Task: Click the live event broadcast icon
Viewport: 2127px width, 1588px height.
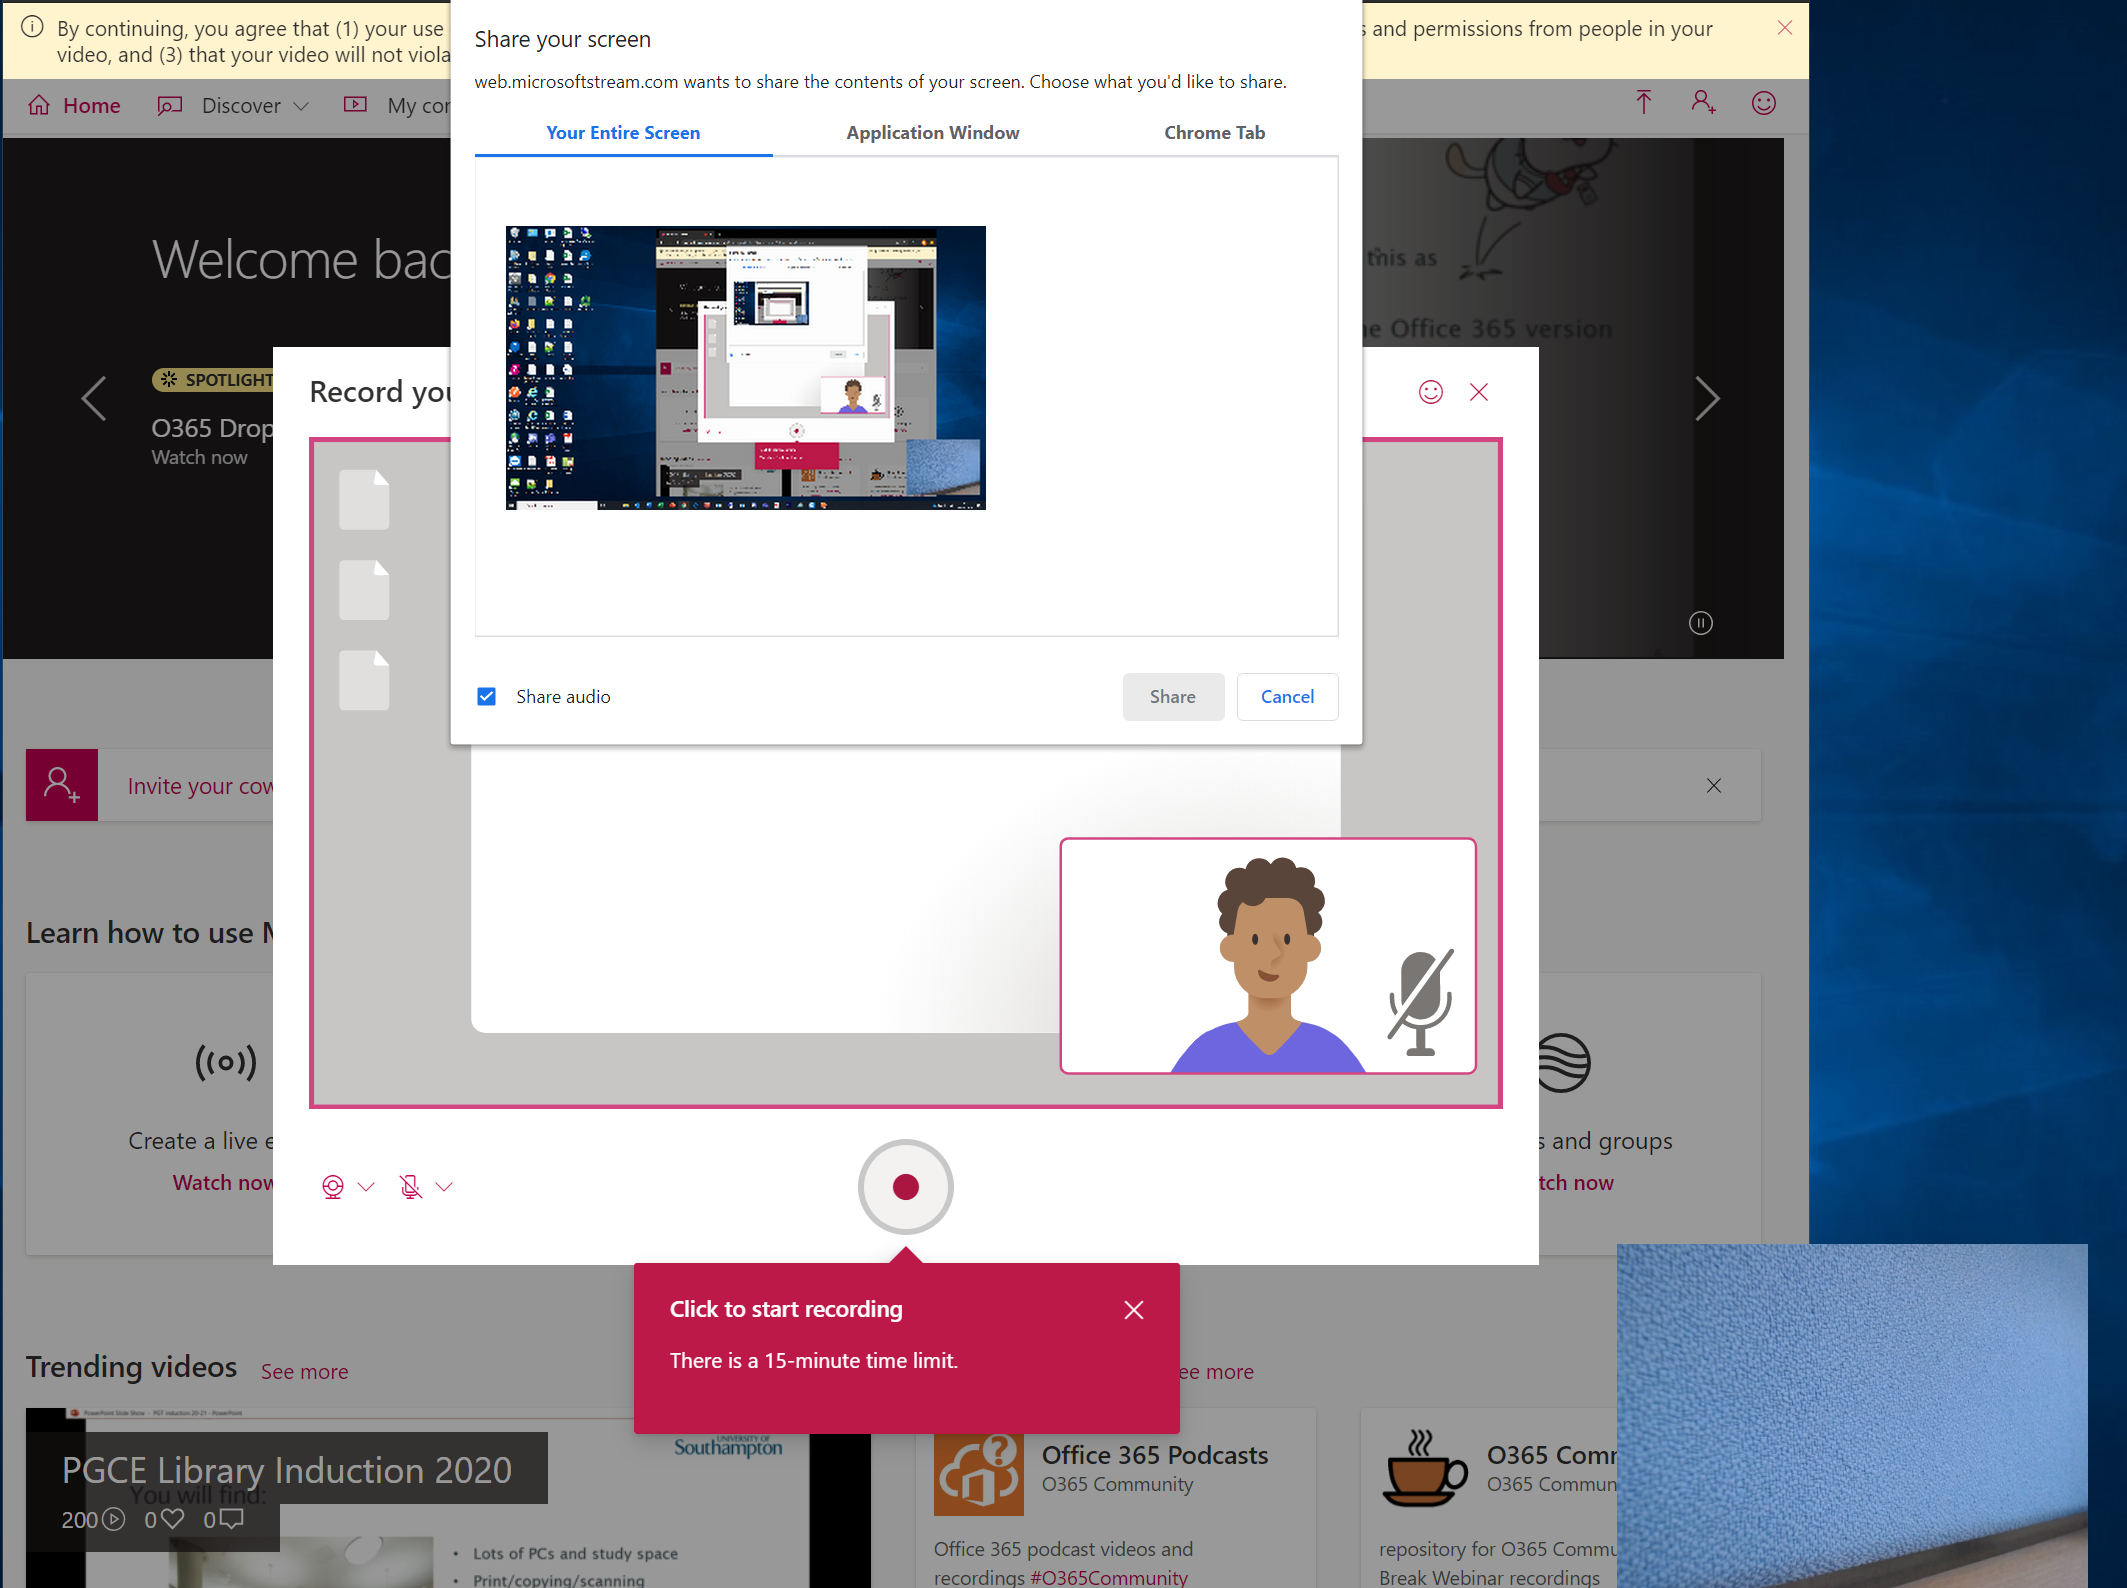Action: coord(226,1062)
